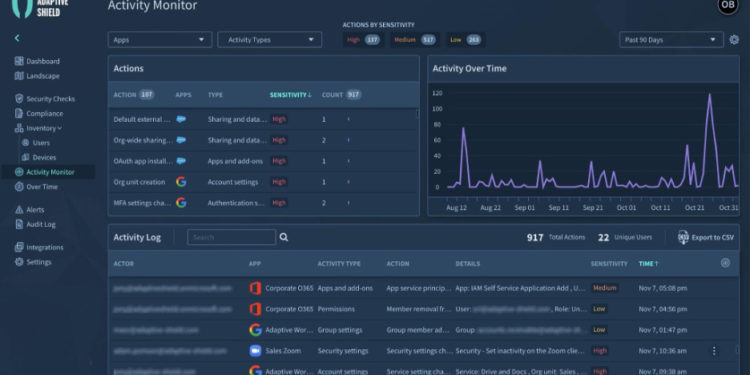The height and width of the screenshot is (375, 750).
Task: Click the Devices icon in Inventory
Action: [x=25, y=157]
